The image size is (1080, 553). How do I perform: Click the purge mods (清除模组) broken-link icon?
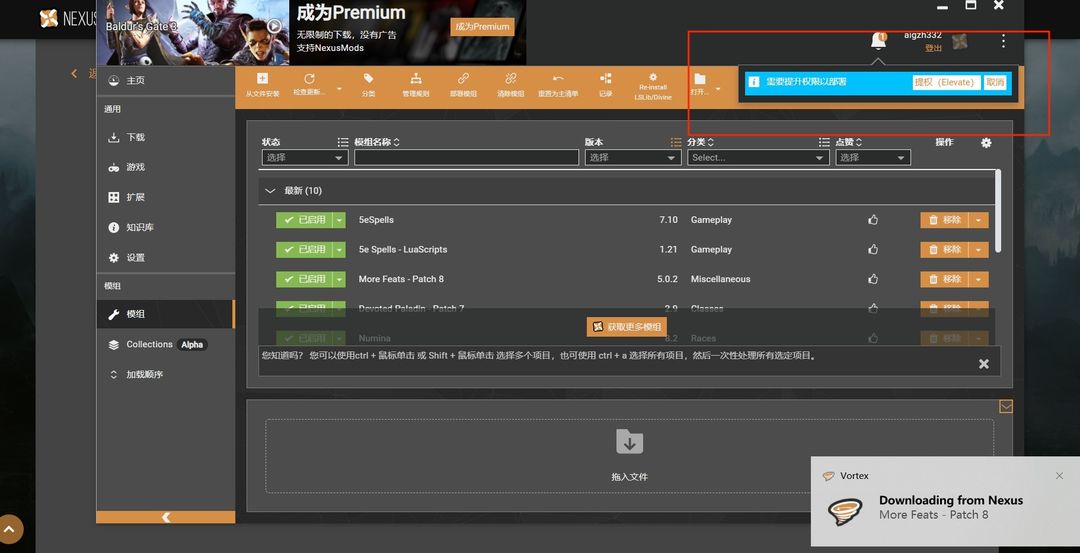point(511,79)
